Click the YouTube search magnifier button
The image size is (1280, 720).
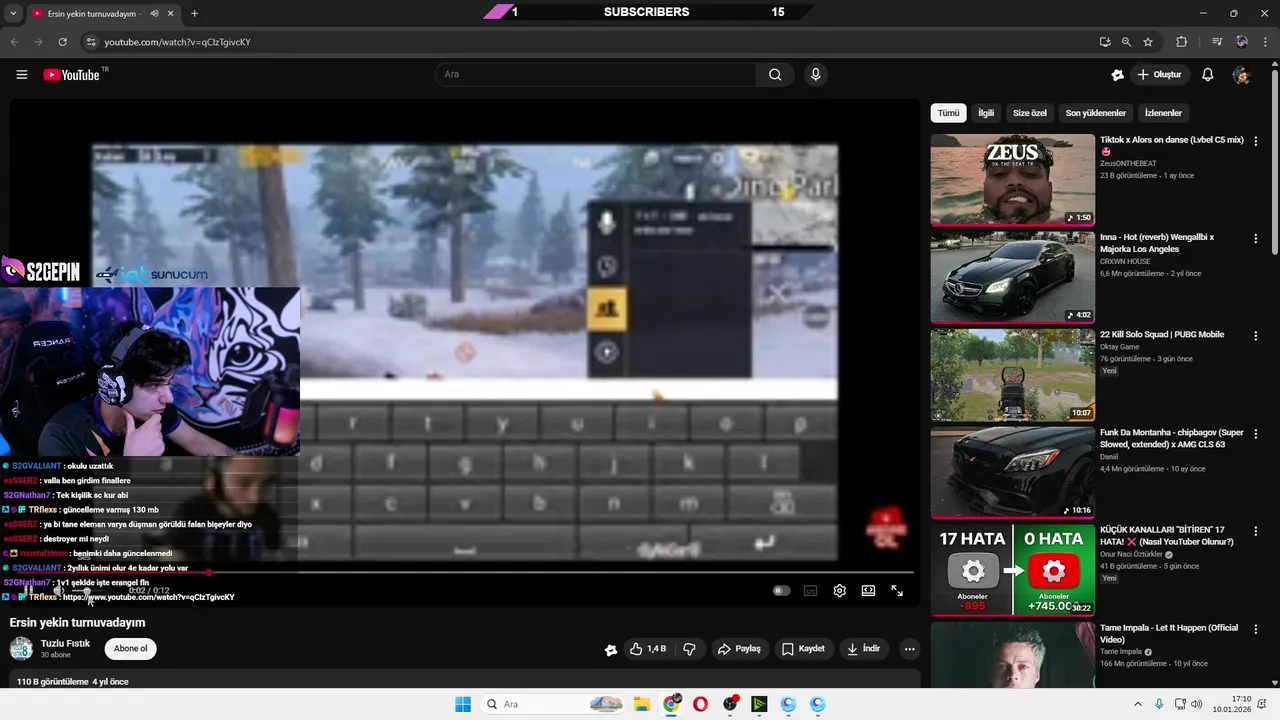coord(775,75)
